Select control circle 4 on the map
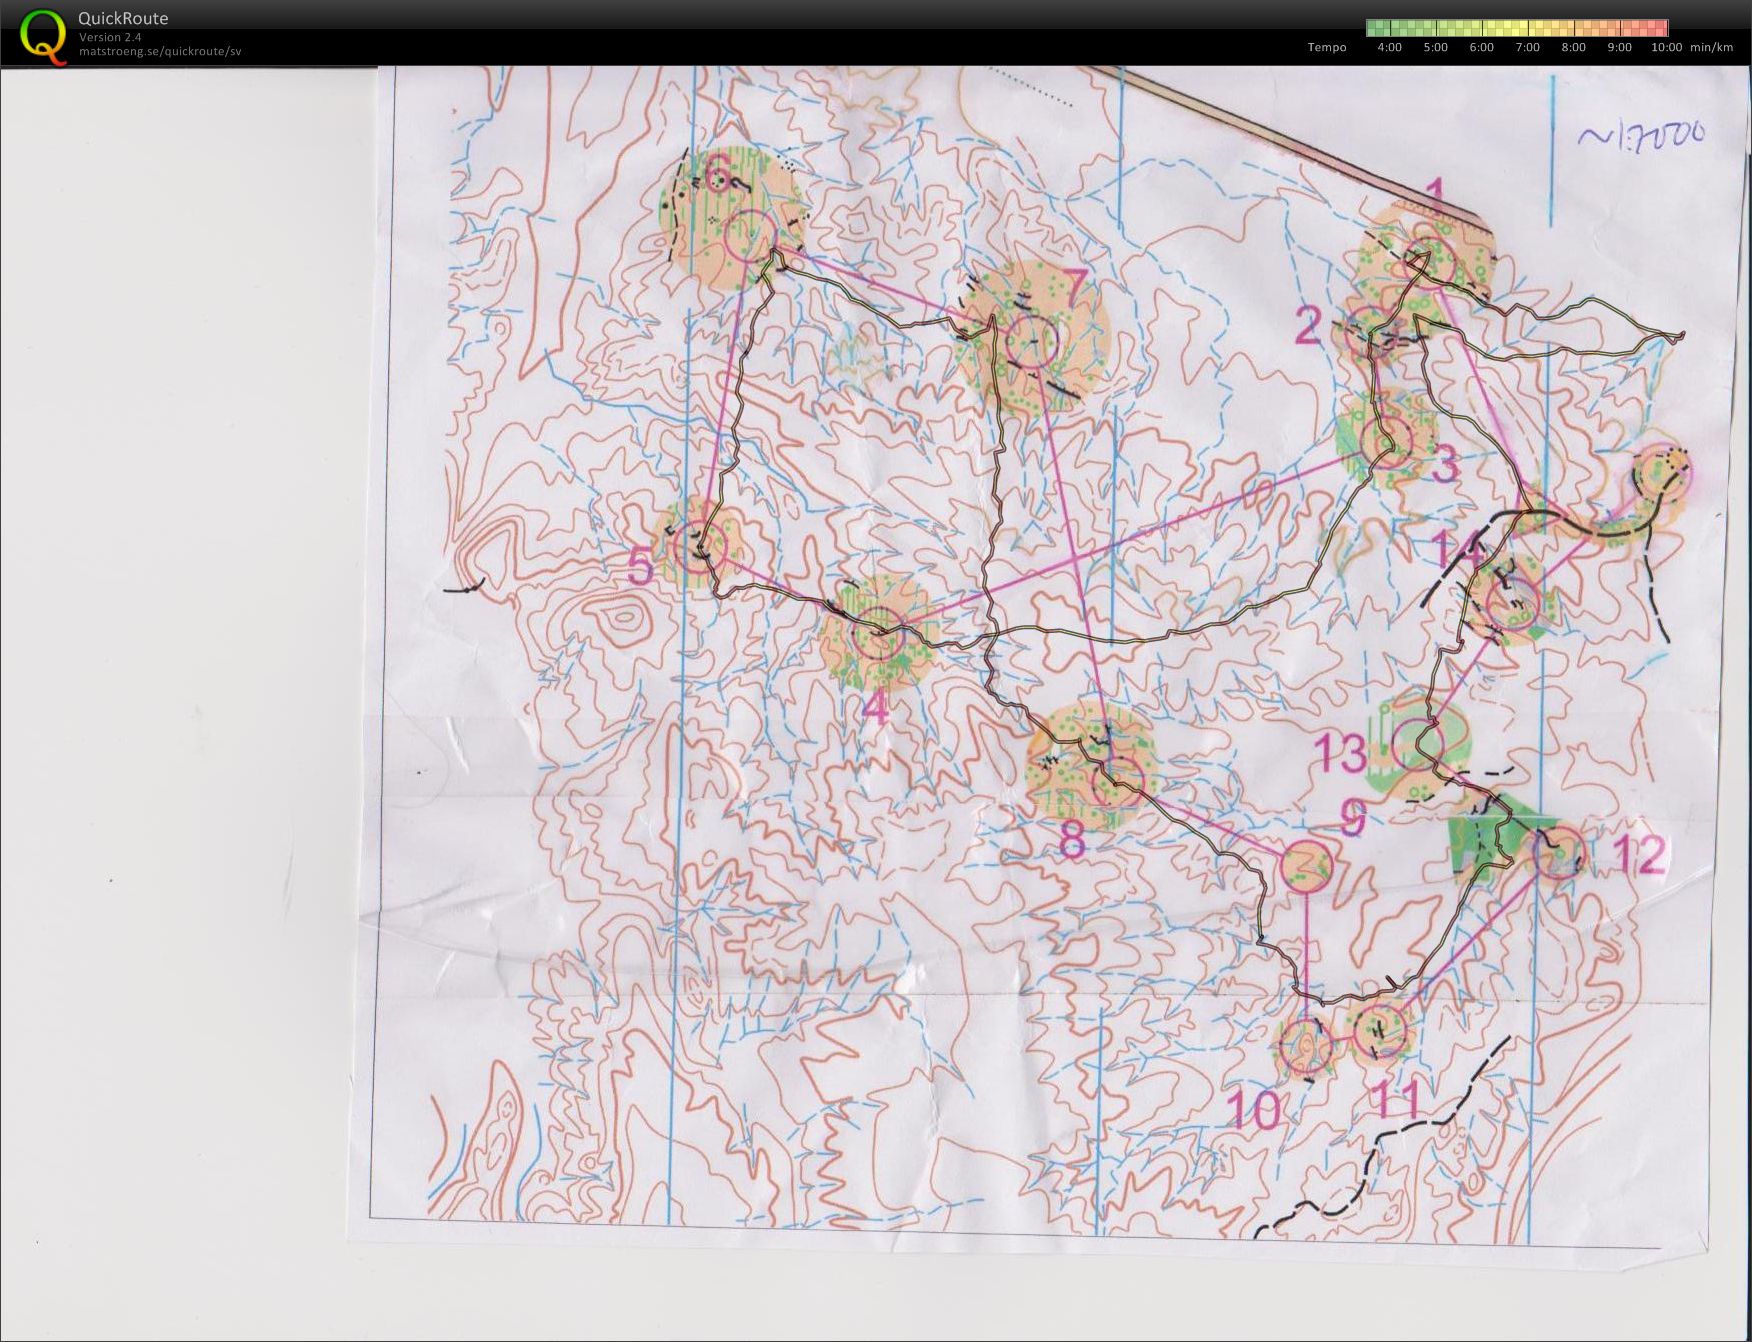The width and height of the screenshot is (1752, 1342). click(x=878, y=632)
